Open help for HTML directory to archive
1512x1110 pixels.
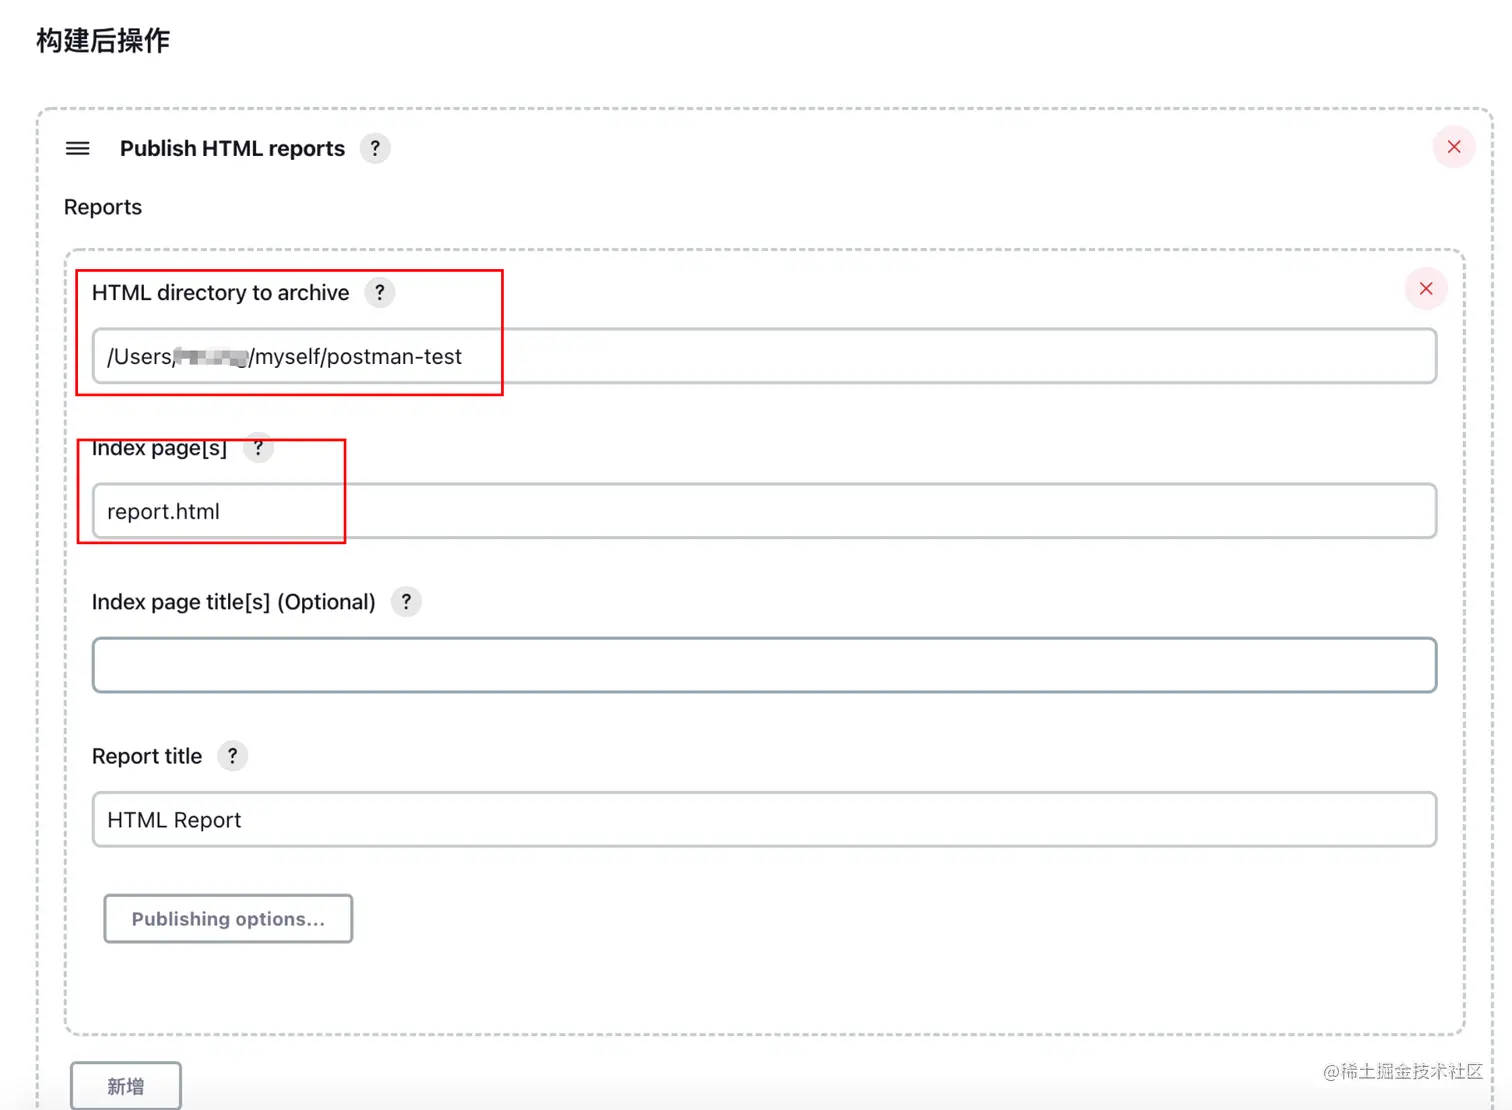[x=380, y=293]
